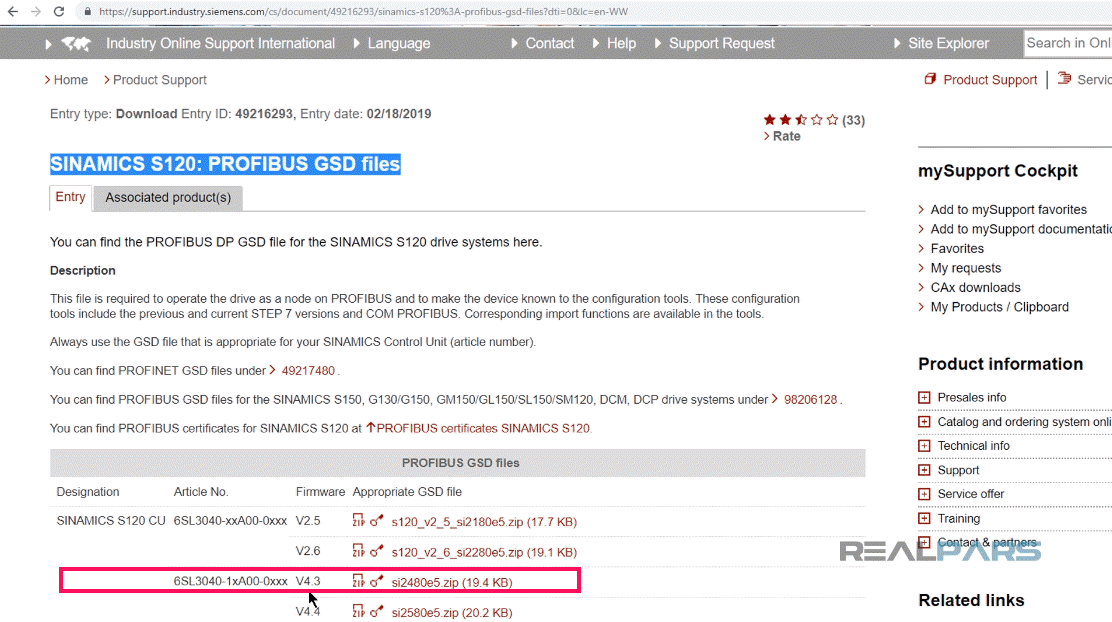
Task: Click the world map logo in header
Action: click(76, 44)
